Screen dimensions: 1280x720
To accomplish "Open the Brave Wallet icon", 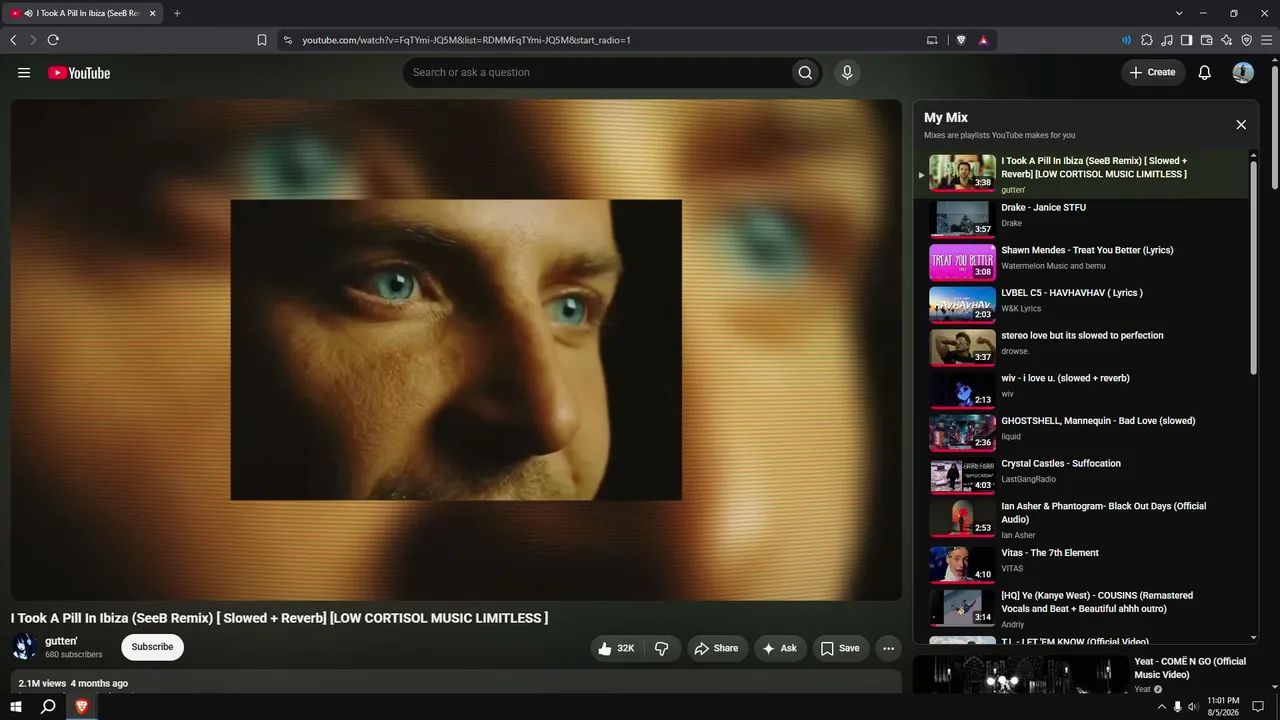I will (1207, 40).
